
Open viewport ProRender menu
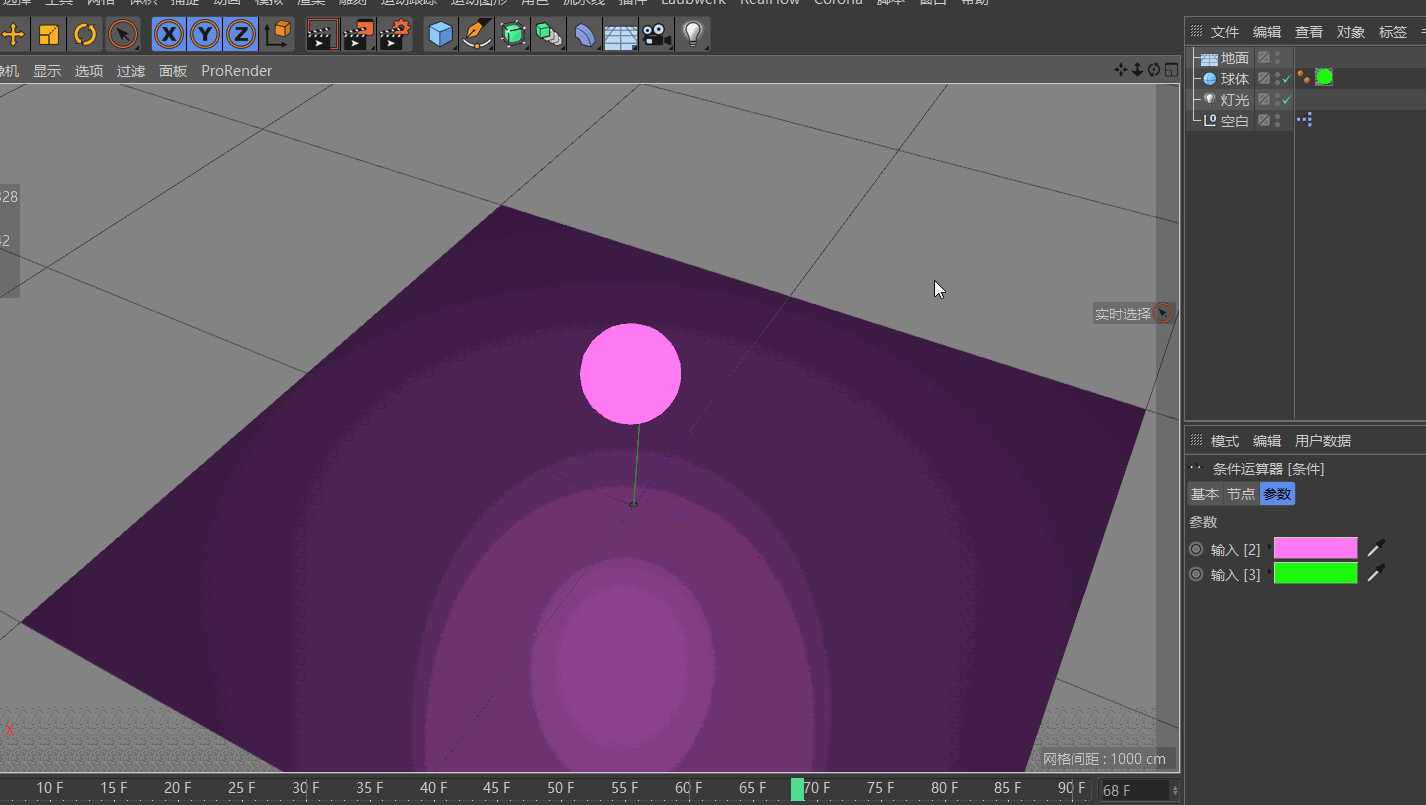(x=236, y=71)
